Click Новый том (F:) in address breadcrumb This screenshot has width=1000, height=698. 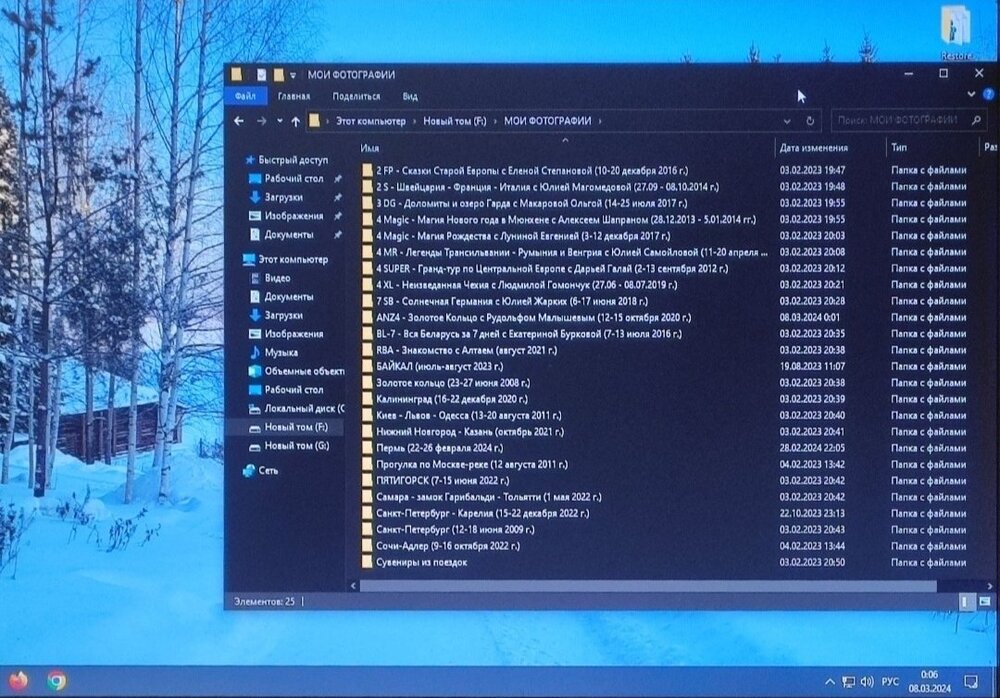point(454,121)
